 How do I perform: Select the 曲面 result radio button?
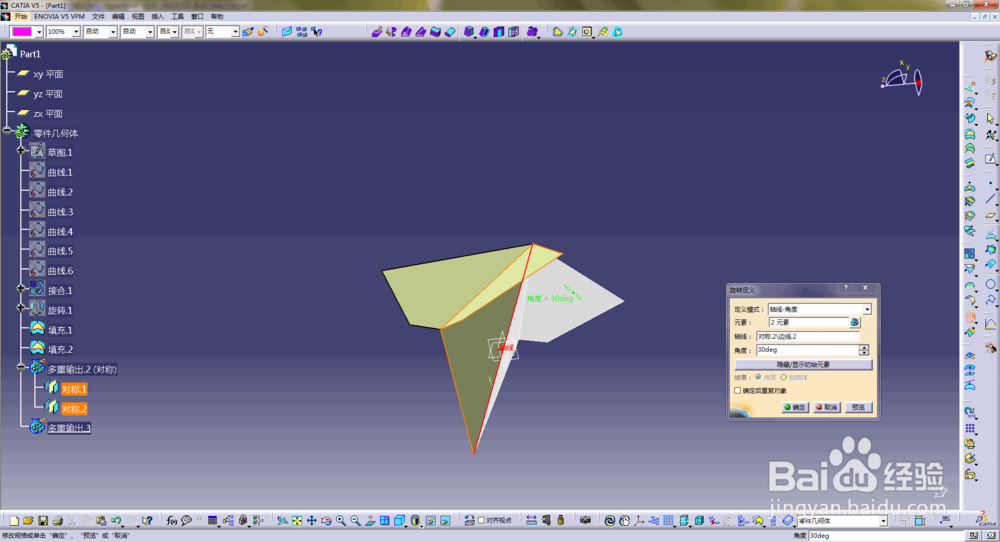(x=758, y=377)
